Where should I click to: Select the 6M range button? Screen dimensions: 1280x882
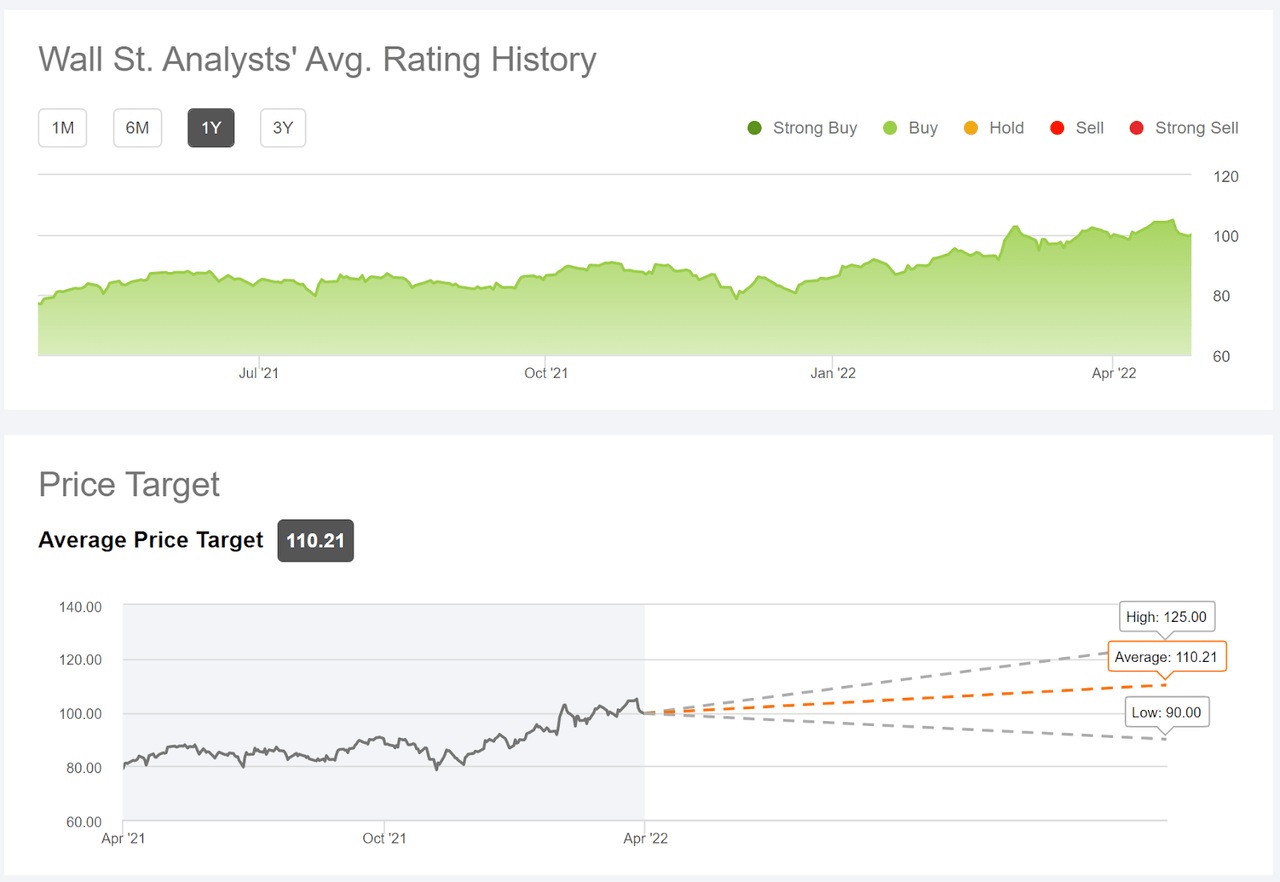pos(137,128)
